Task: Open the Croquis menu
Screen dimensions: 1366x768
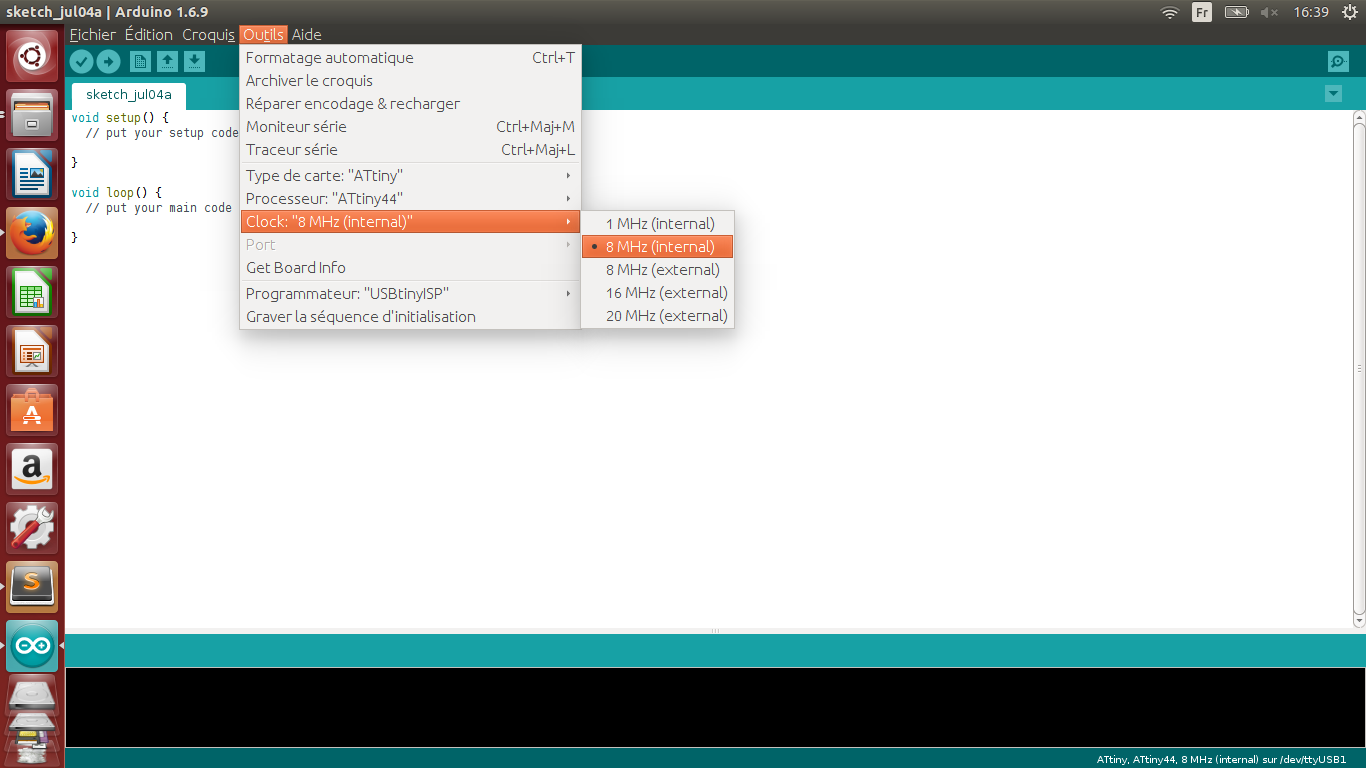Action: (208, 34)
